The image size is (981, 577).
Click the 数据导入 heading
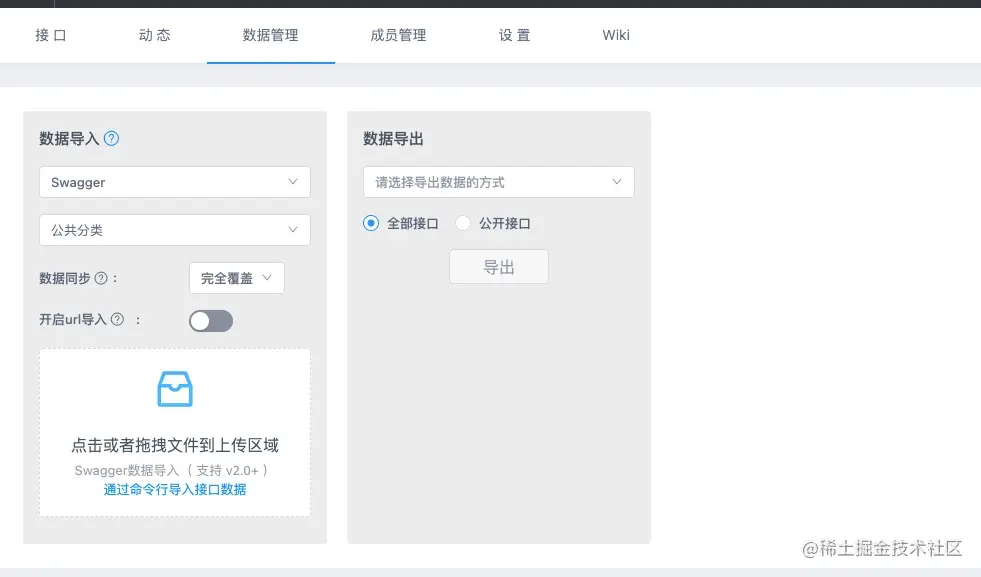[x=69, y=138]
